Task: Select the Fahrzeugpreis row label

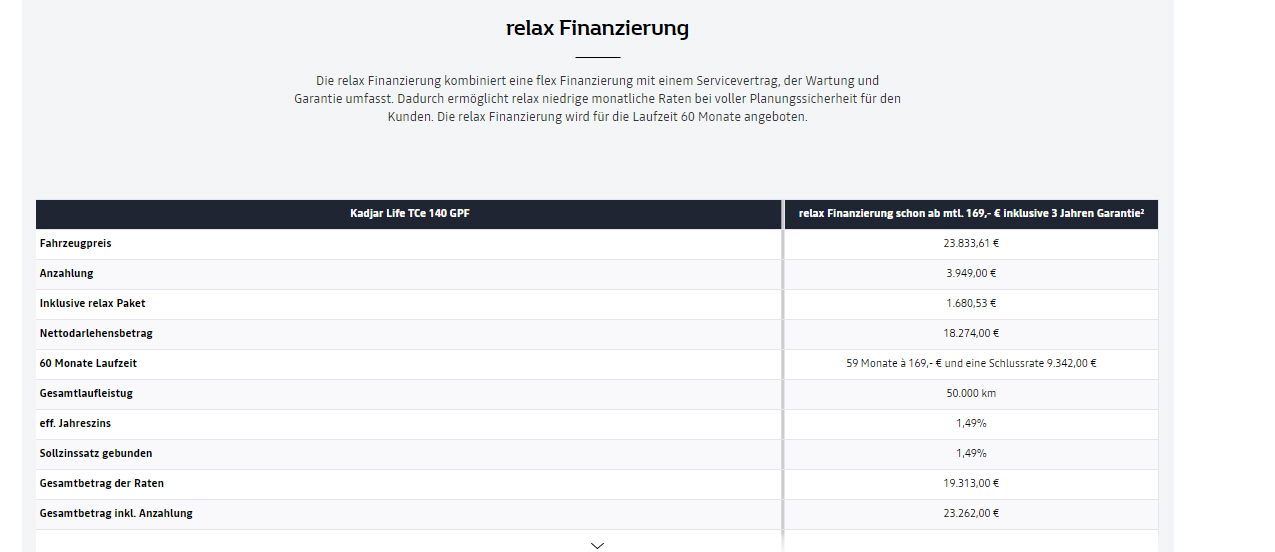Action: (68, 243)
